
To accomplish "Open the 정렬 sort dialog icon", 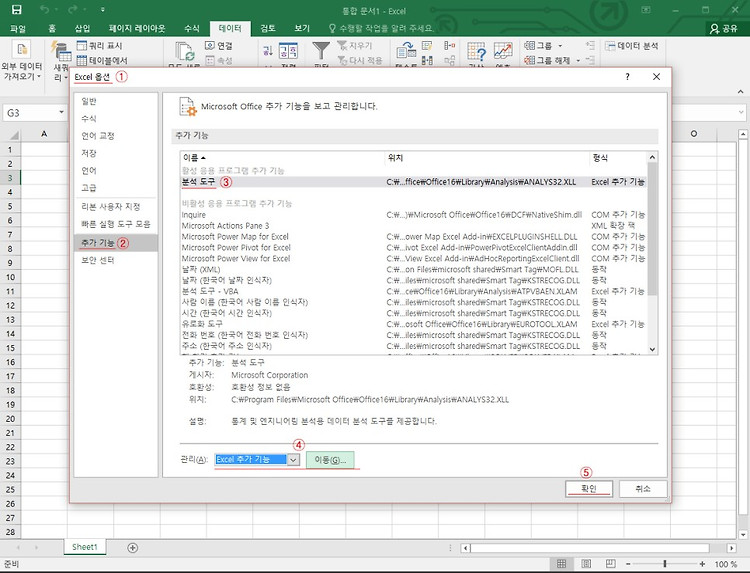I will pos(288,51).
